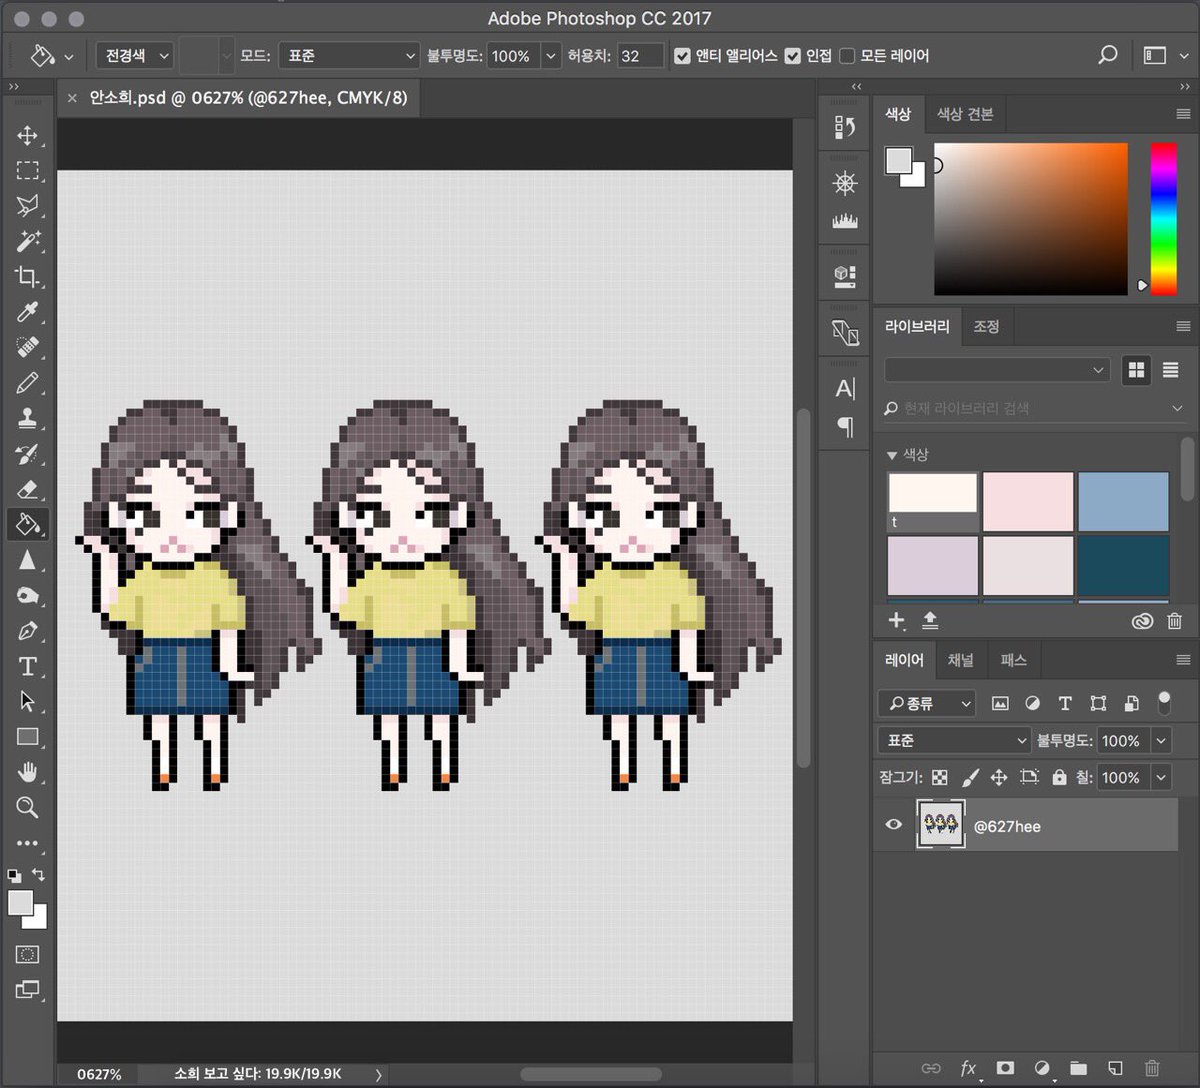
Task: Add a layer mask
Action: point(1005,1068)
